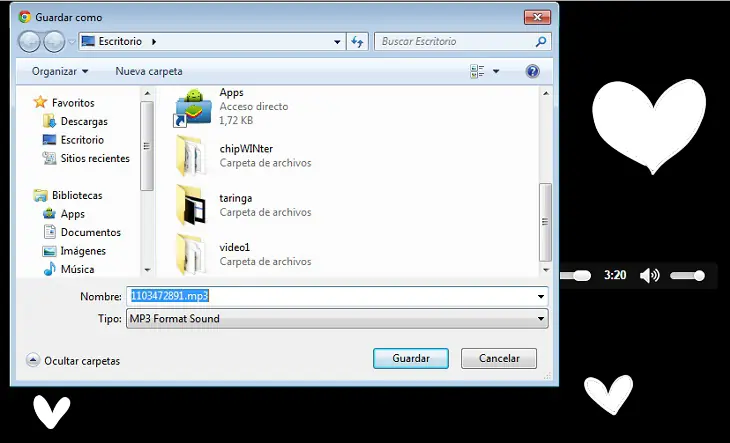Click the player speaker mute icon

click(x=649, y=275)
